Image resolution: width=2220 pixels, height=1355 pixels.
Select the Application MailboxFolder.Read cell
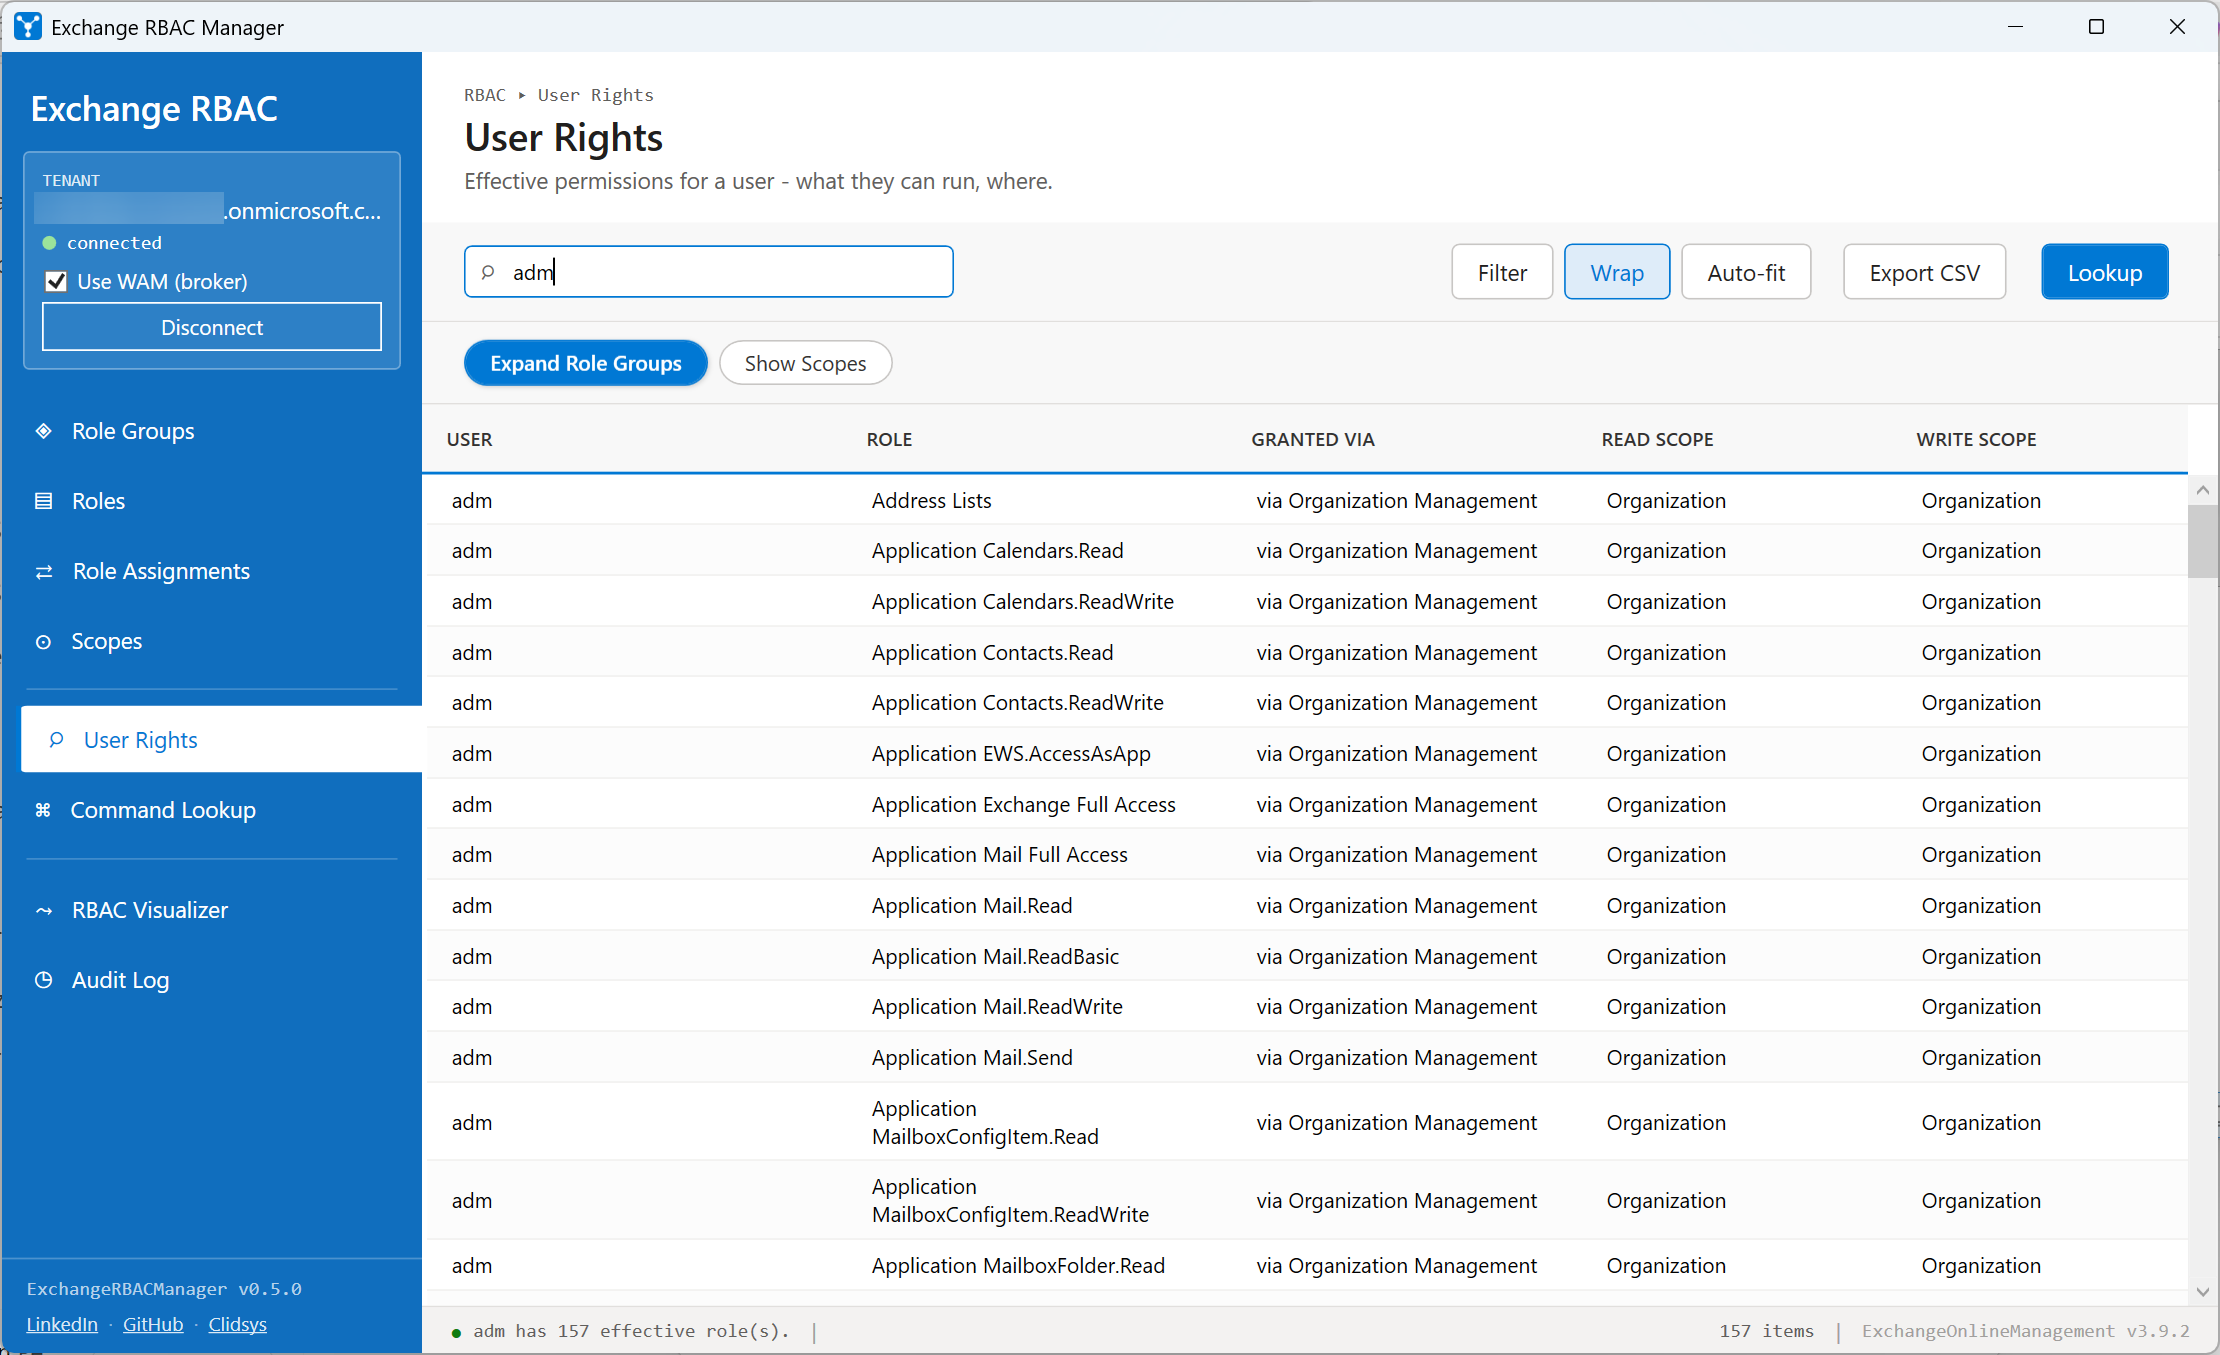tap(1018, 1265)
